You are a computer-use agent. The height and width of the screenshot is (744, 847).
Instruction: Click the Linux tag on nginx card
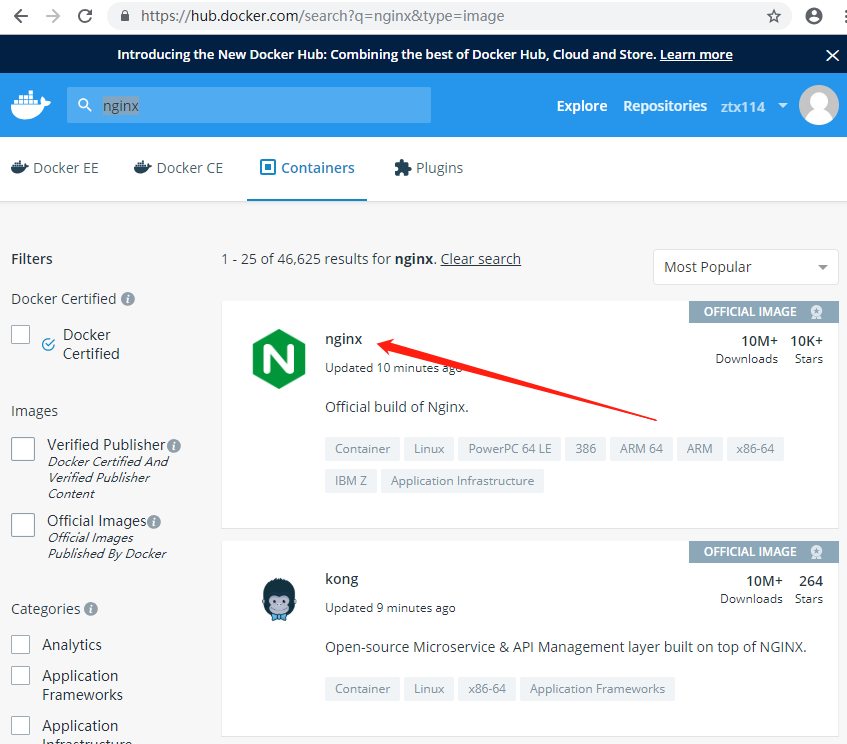429,449
